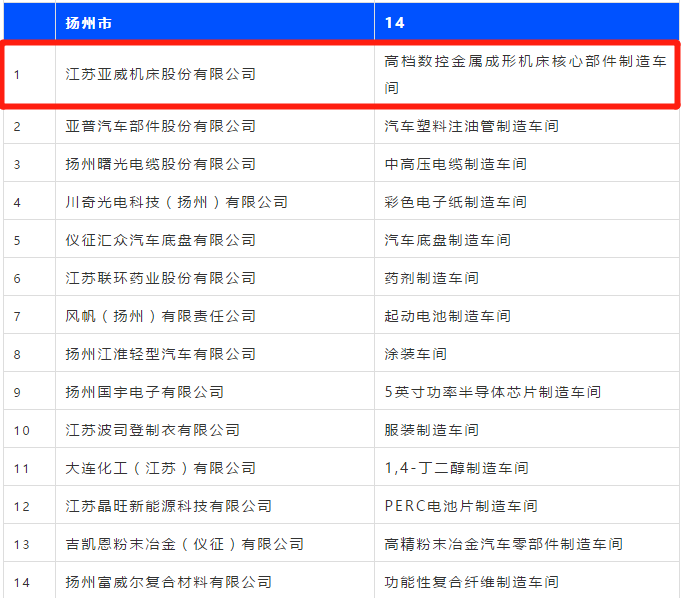Click workshop 药剂制造车间
The width and height of the screenshot is (684, 598).
(432, 278)
